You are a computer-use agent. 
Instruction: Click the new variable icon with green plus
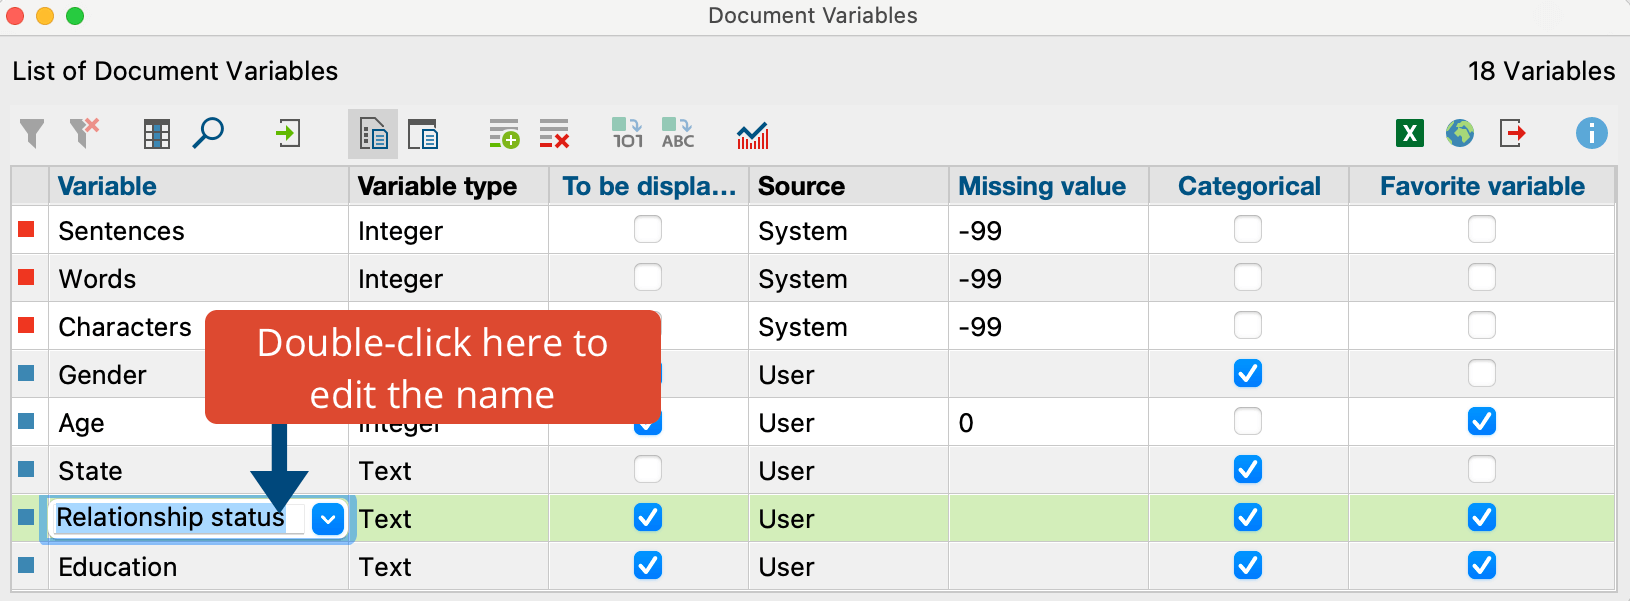click(x=504, y=133)
